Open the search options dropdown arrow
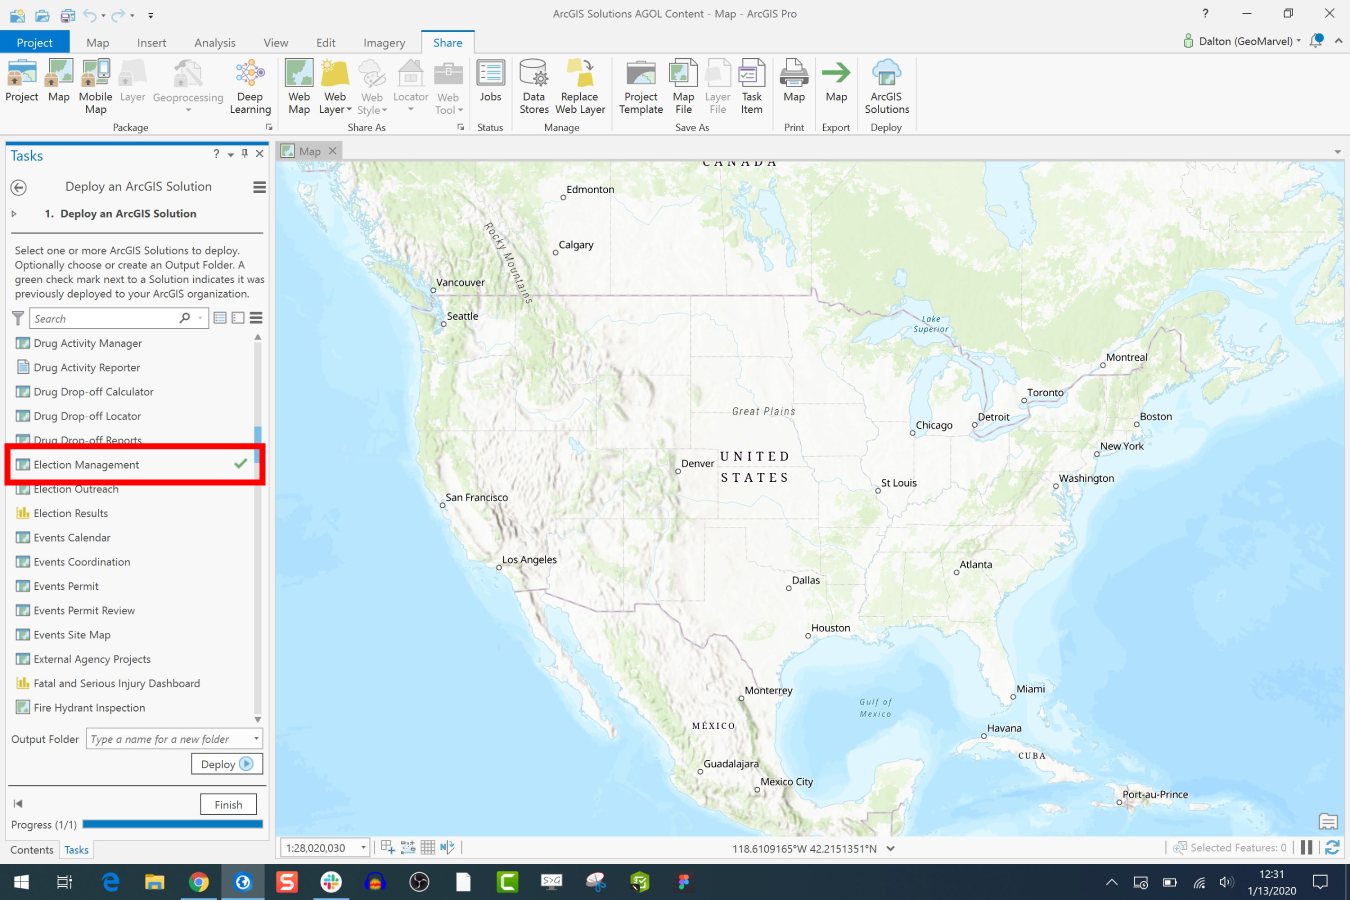Image resolution: width=1350 pixels, height=900 pixels. tap(201, 318)
